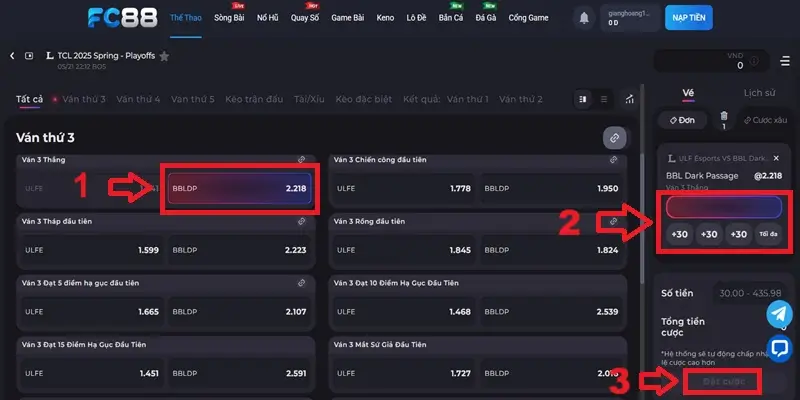Select the Kèo trận đấu tab

(254, 99)
